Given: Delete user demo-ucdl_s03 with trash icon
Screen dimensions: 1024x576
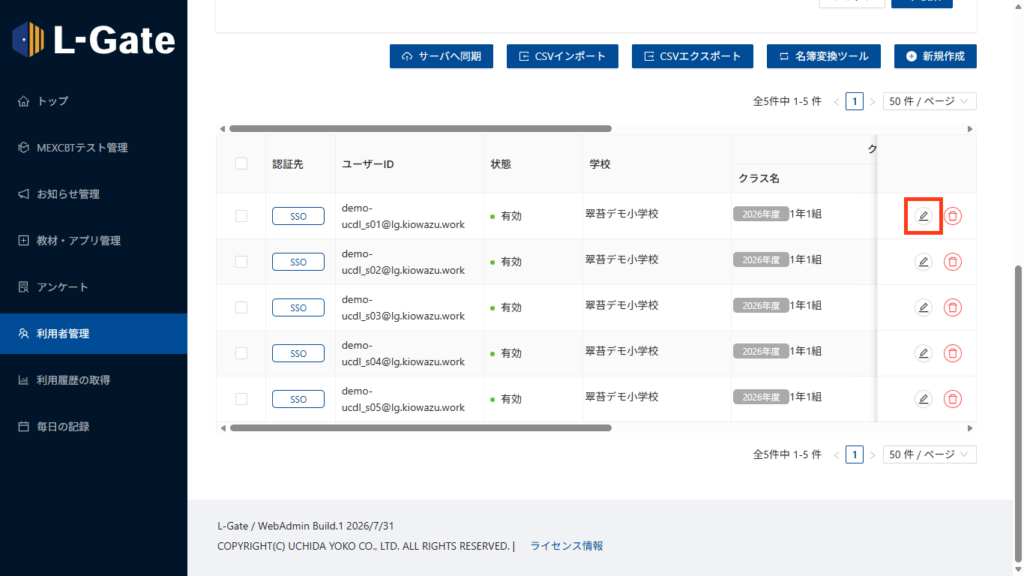Looking at the screenshot, I should (x=952, y=308).
